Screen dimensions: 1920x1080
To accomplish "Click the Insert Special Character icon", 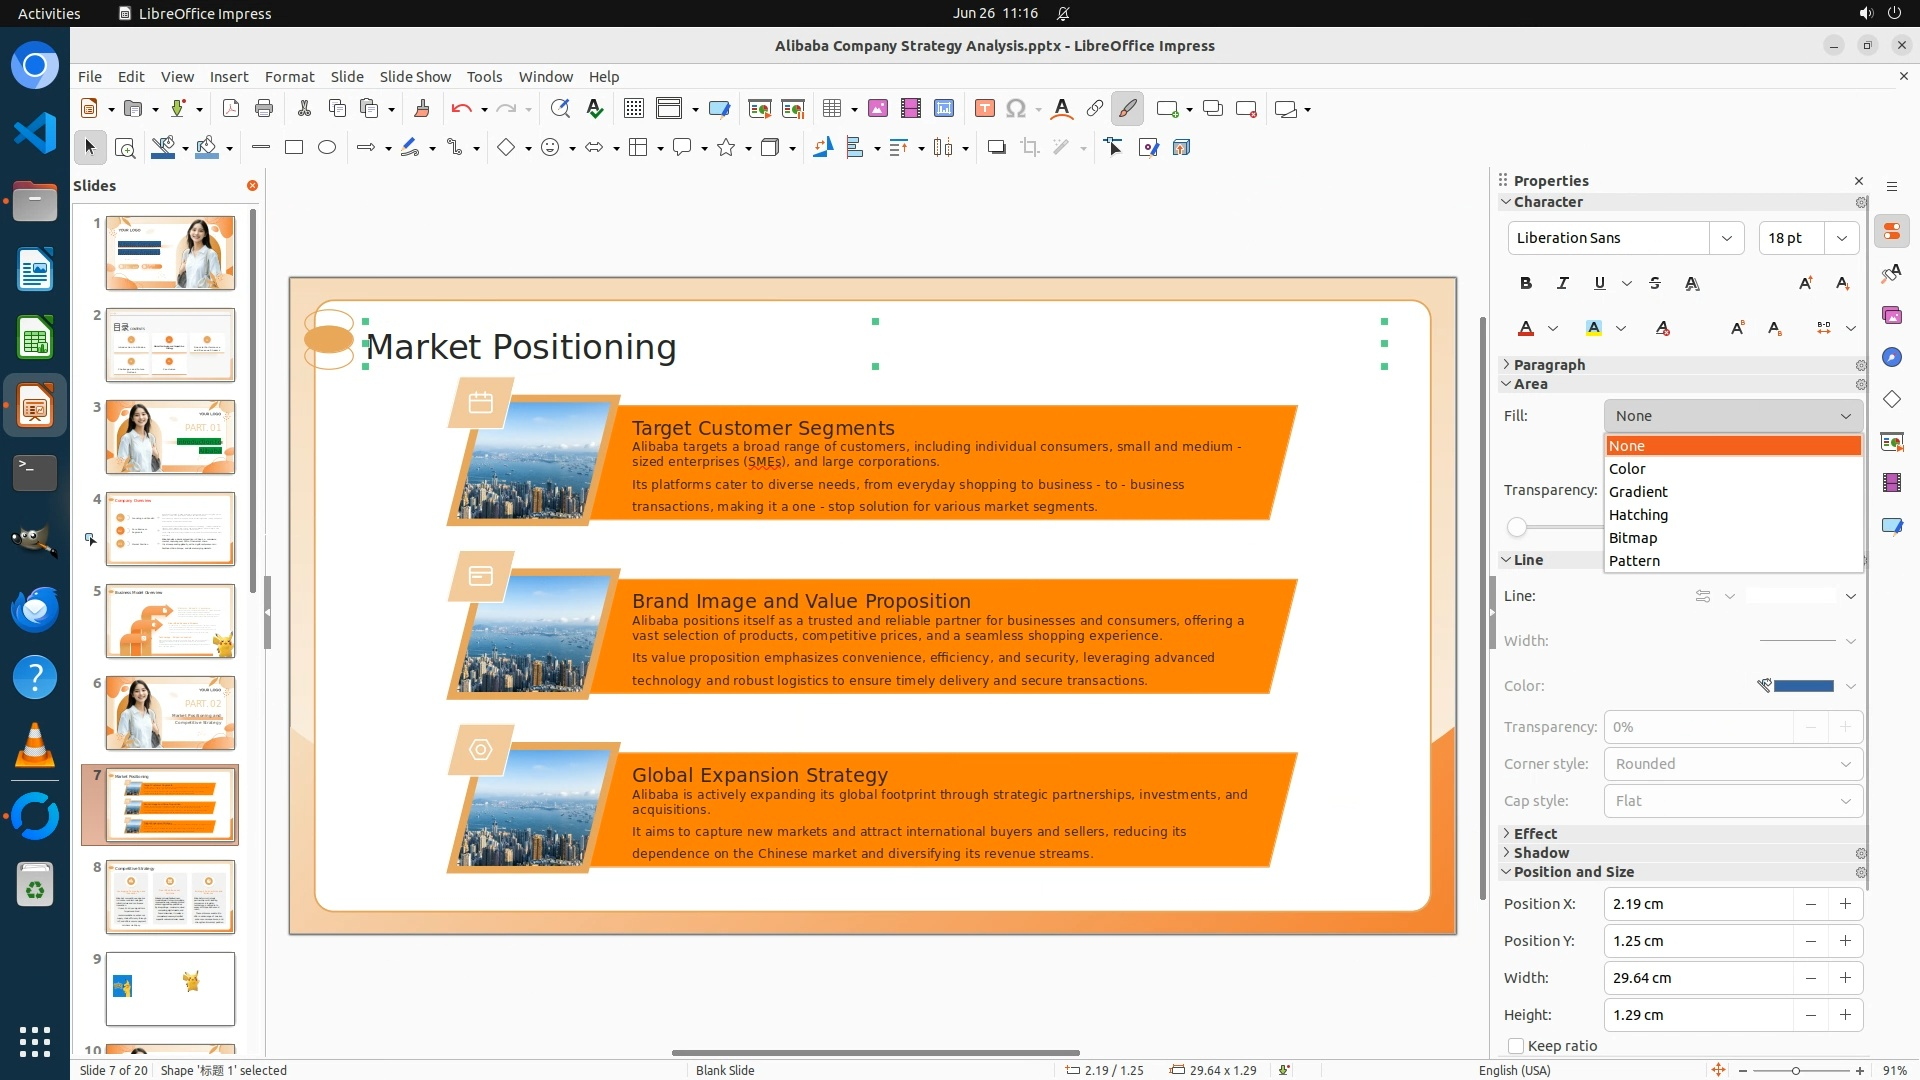I will point(1016,109).
